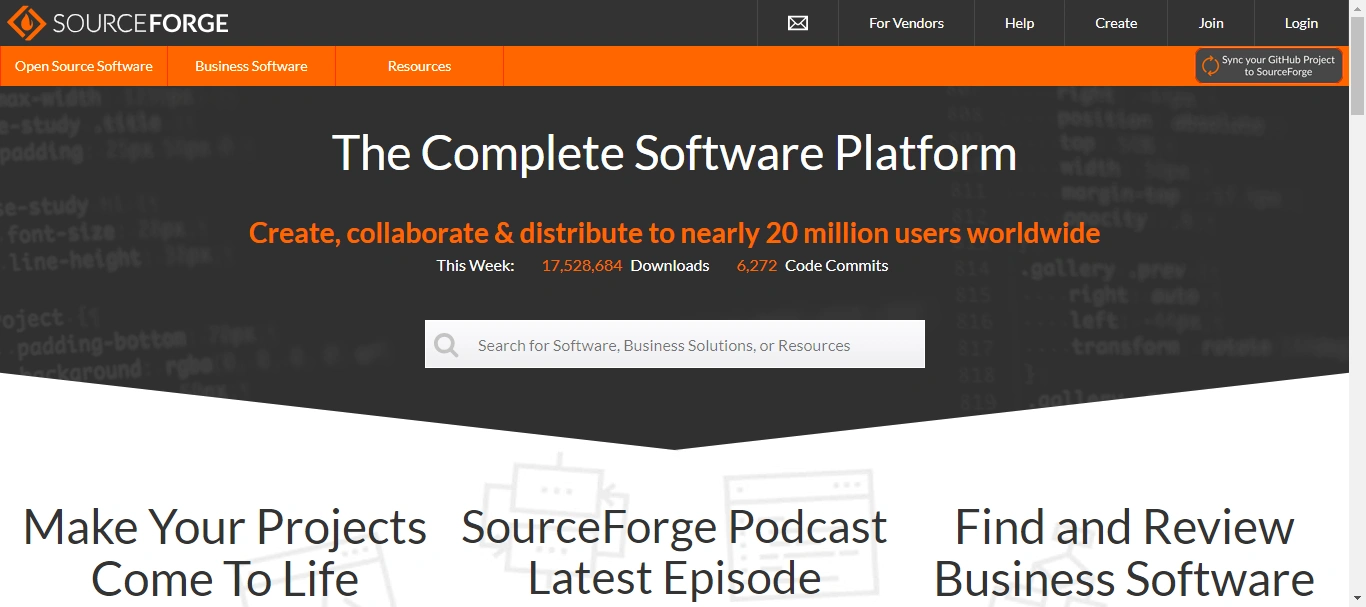Click the page vertical scrollbar thumb

click(x=1357, y=66)
